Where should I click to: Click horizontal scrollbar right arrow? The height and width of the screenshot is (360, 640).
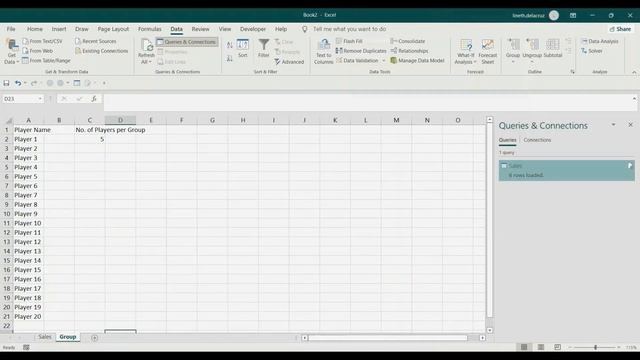pyautogui.click(x=482, y=338)
